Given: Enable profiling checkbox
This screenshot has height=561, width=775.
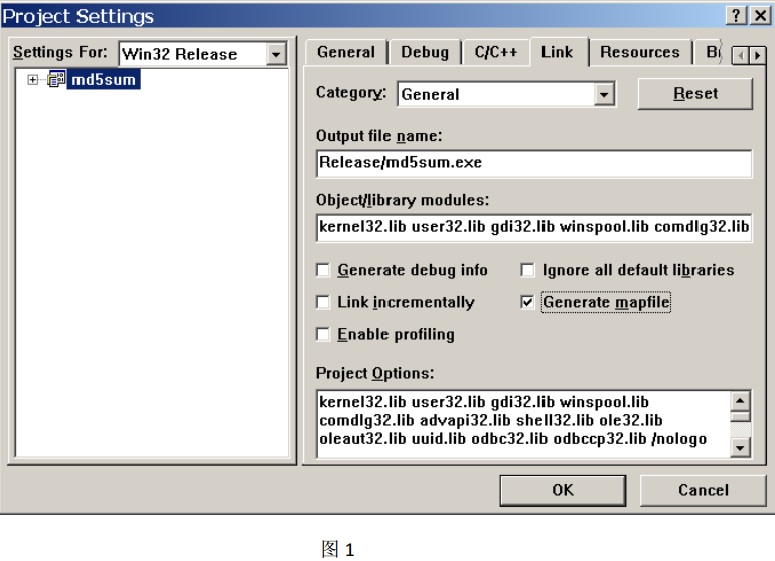Looking at the screenshot, I should [x=323, y=334].
